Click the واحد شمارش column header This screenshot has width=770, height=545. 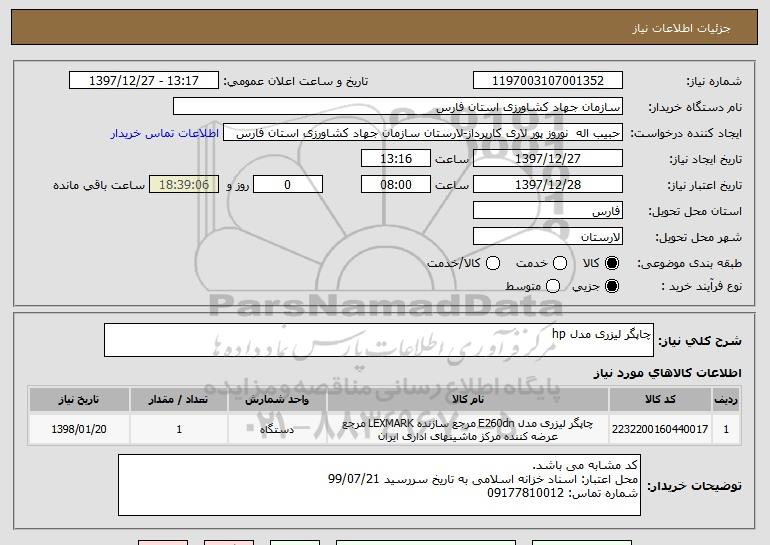[x=277, y=400]
